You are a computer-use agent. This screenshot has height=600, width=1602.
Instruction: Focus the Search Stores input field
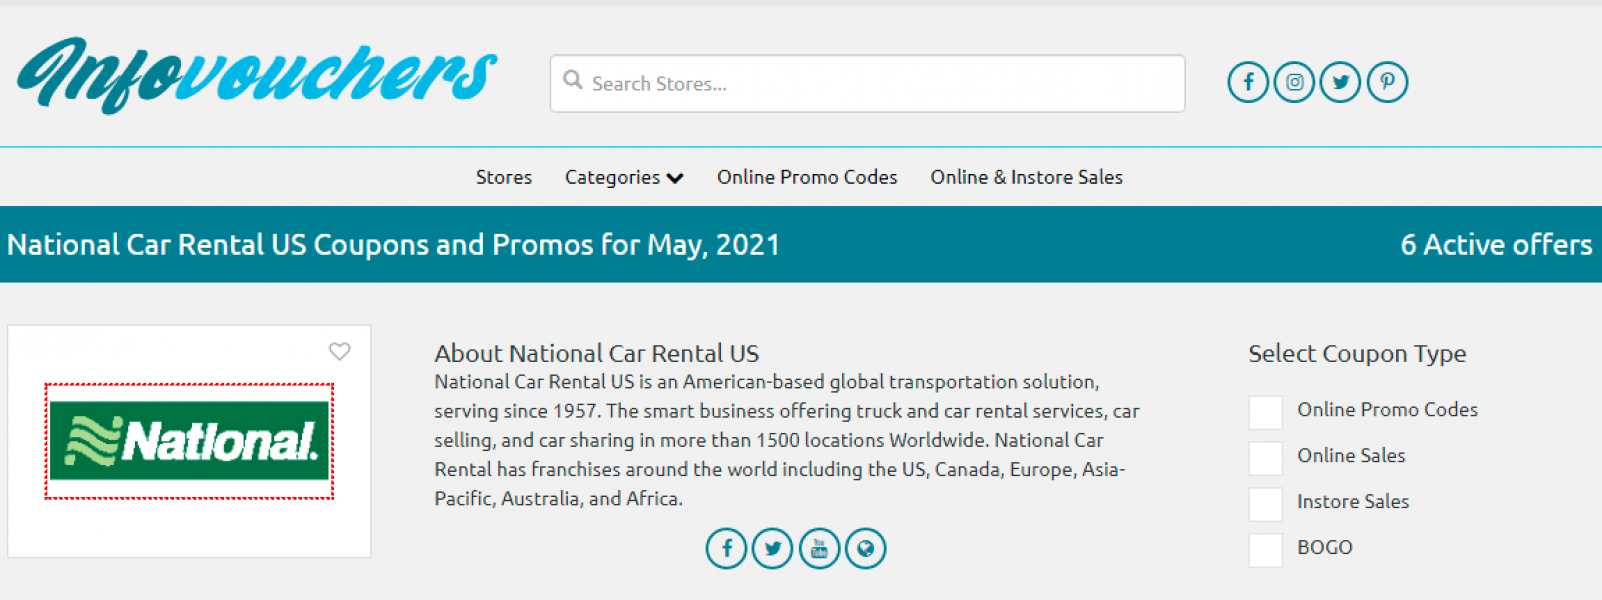pos(867,83)
